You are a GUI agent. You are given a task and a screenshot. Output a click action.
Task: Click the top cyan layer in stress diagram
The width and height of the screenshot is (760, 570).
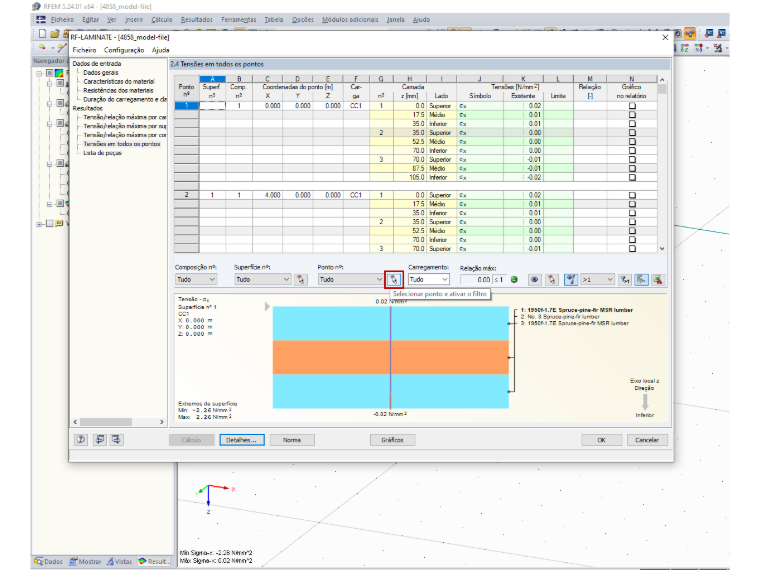pos(391,323)
